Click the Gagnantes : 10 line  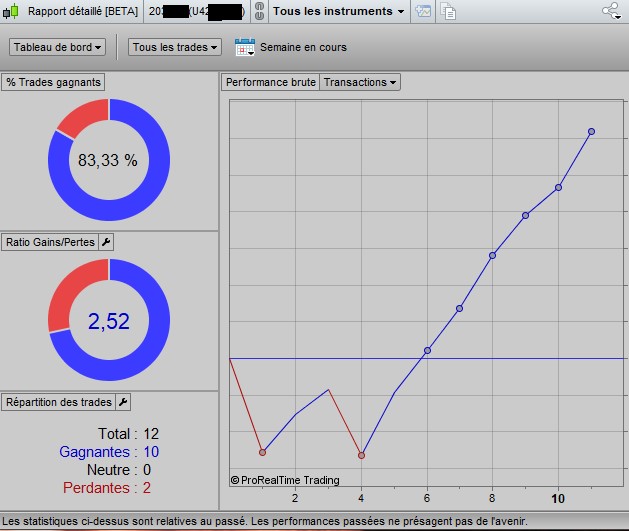pos(109,452)
